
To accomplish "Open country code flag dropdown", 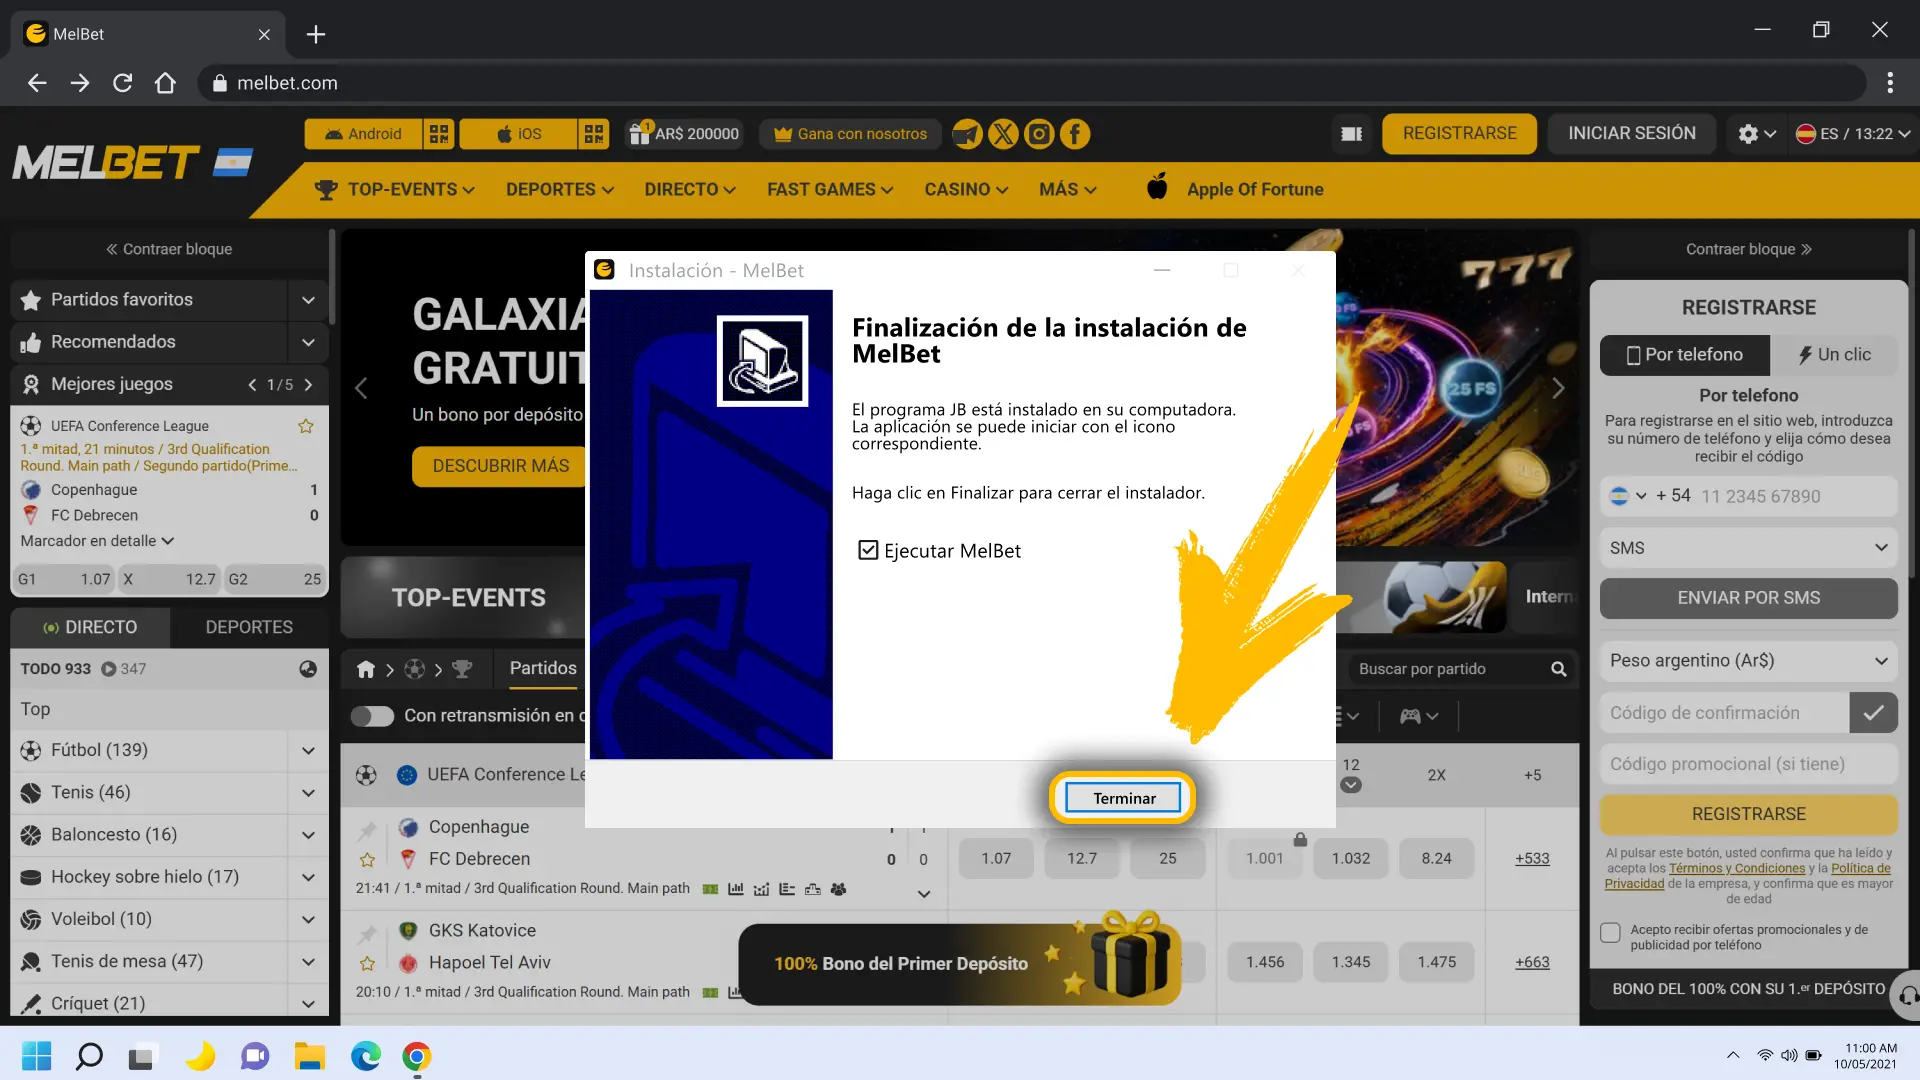I will tap(1627, 496).
